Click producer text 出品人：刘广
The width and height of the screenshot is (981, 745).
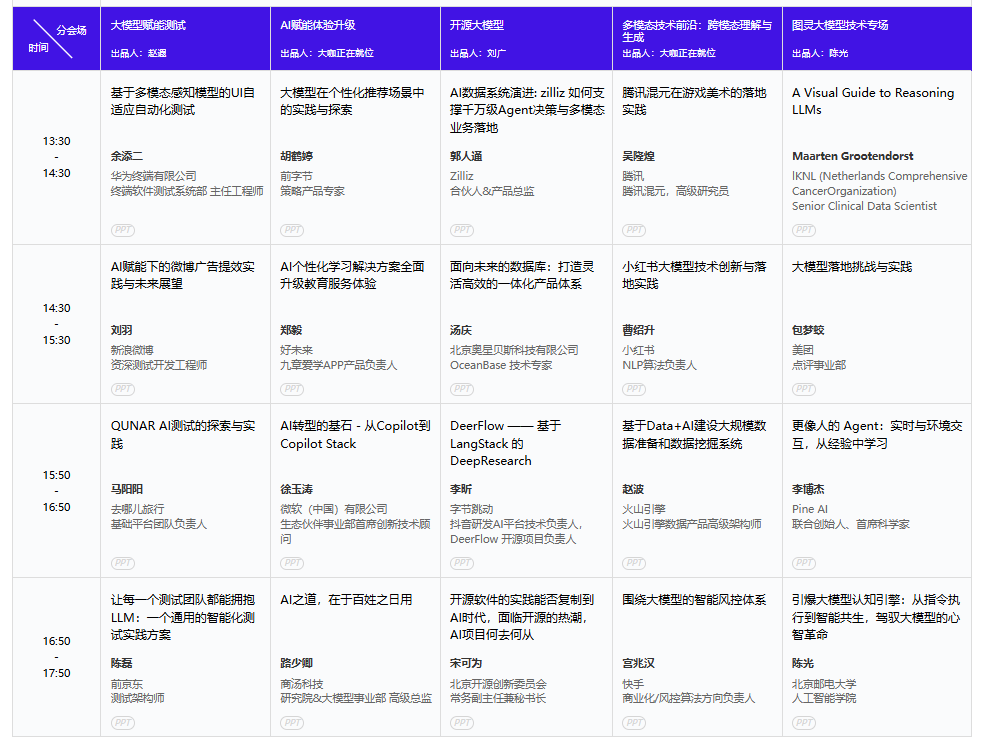tap(478, 53)
